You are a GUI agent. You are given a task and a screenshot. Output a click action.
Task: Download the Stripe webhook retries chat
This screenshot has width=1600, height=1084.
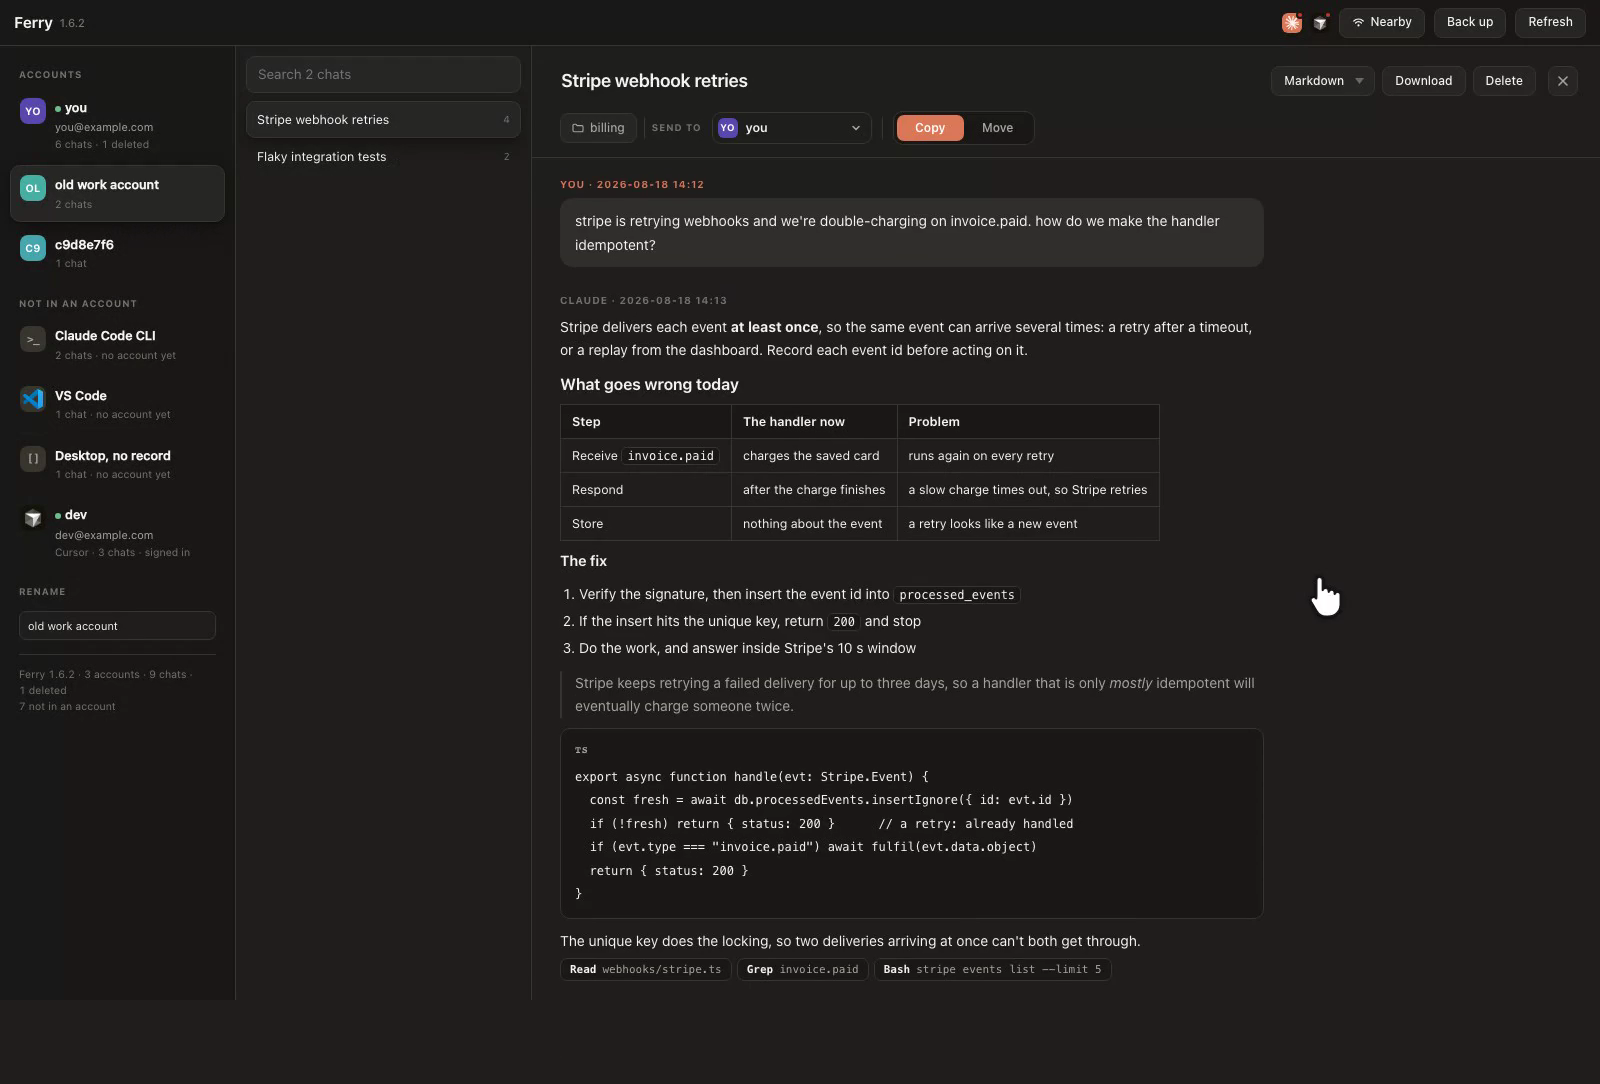tap(1423, 81)
